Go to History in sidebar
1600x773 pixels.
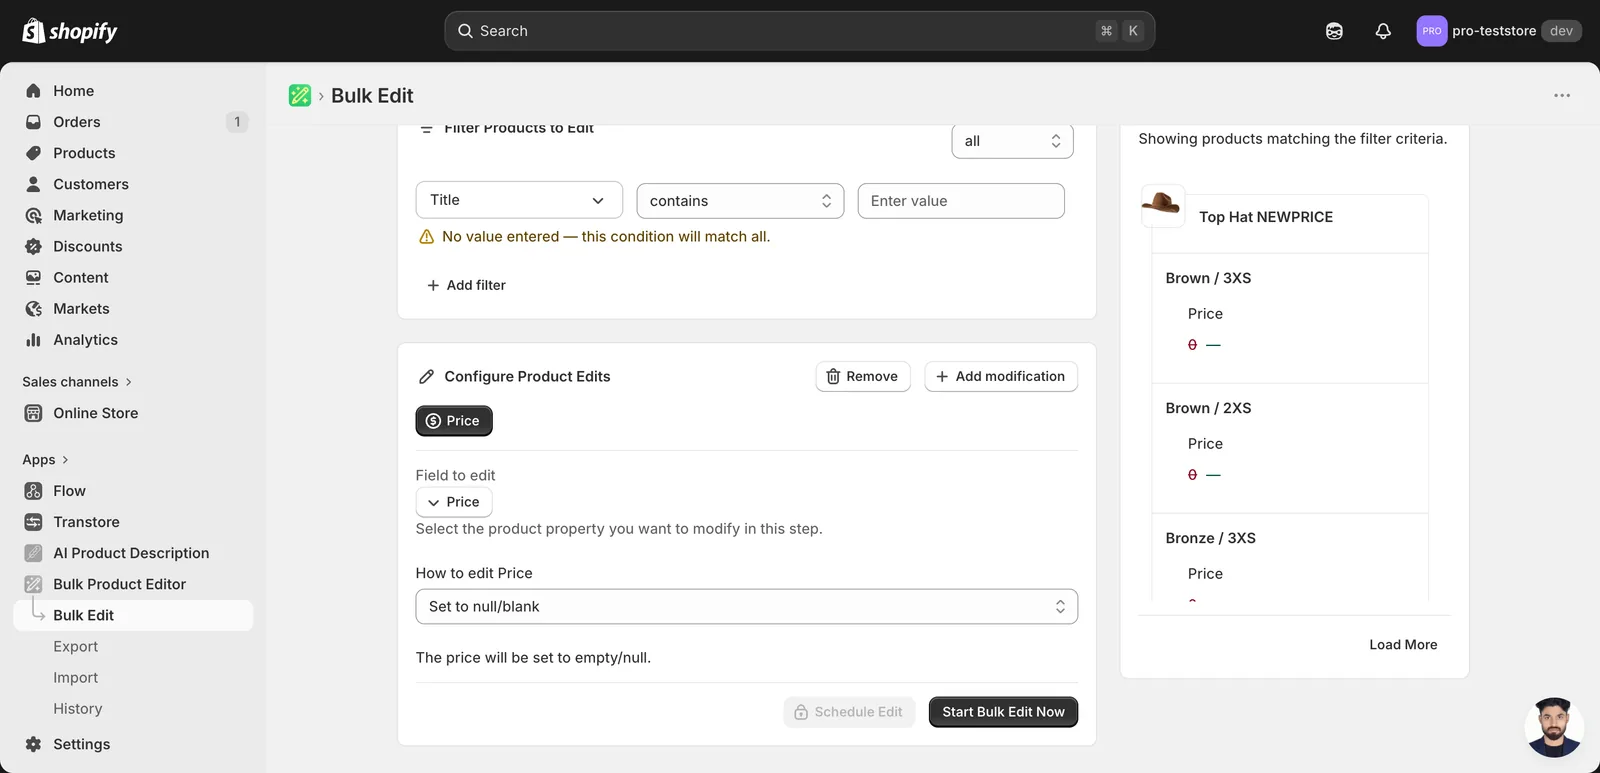tap(78, 709)
